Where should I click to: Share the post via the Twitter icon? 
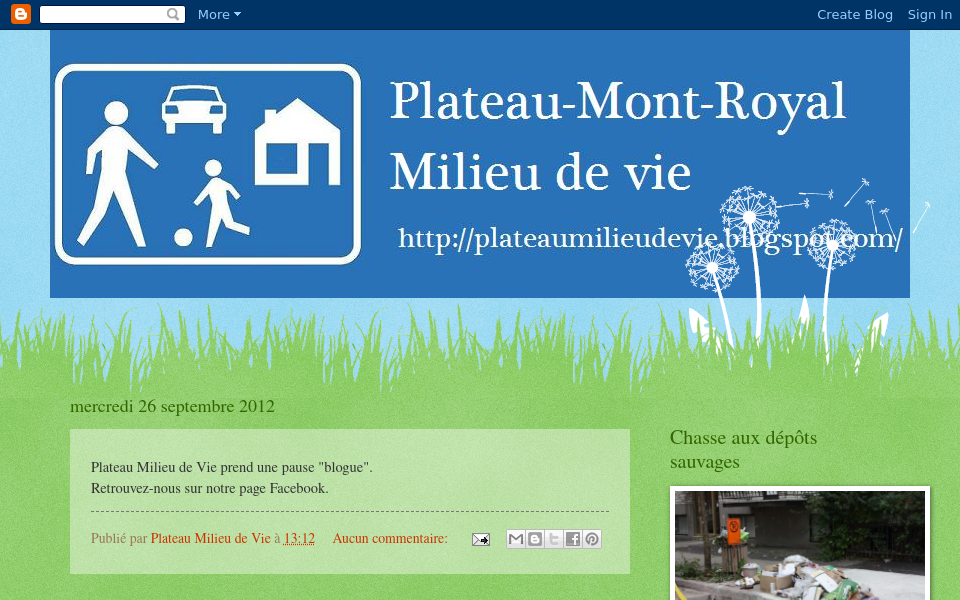(x=553, y=539)
